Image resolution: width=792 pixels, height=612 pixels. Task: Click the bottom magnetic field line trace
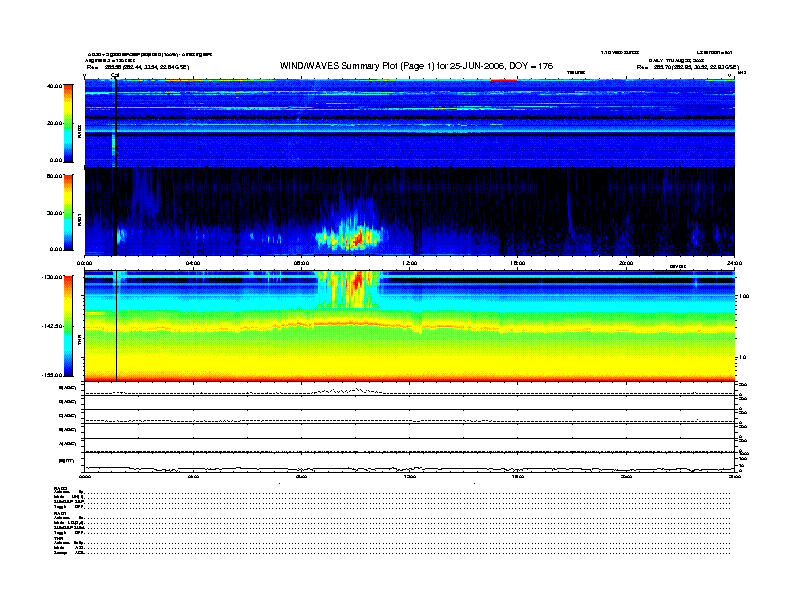[409, 469]
